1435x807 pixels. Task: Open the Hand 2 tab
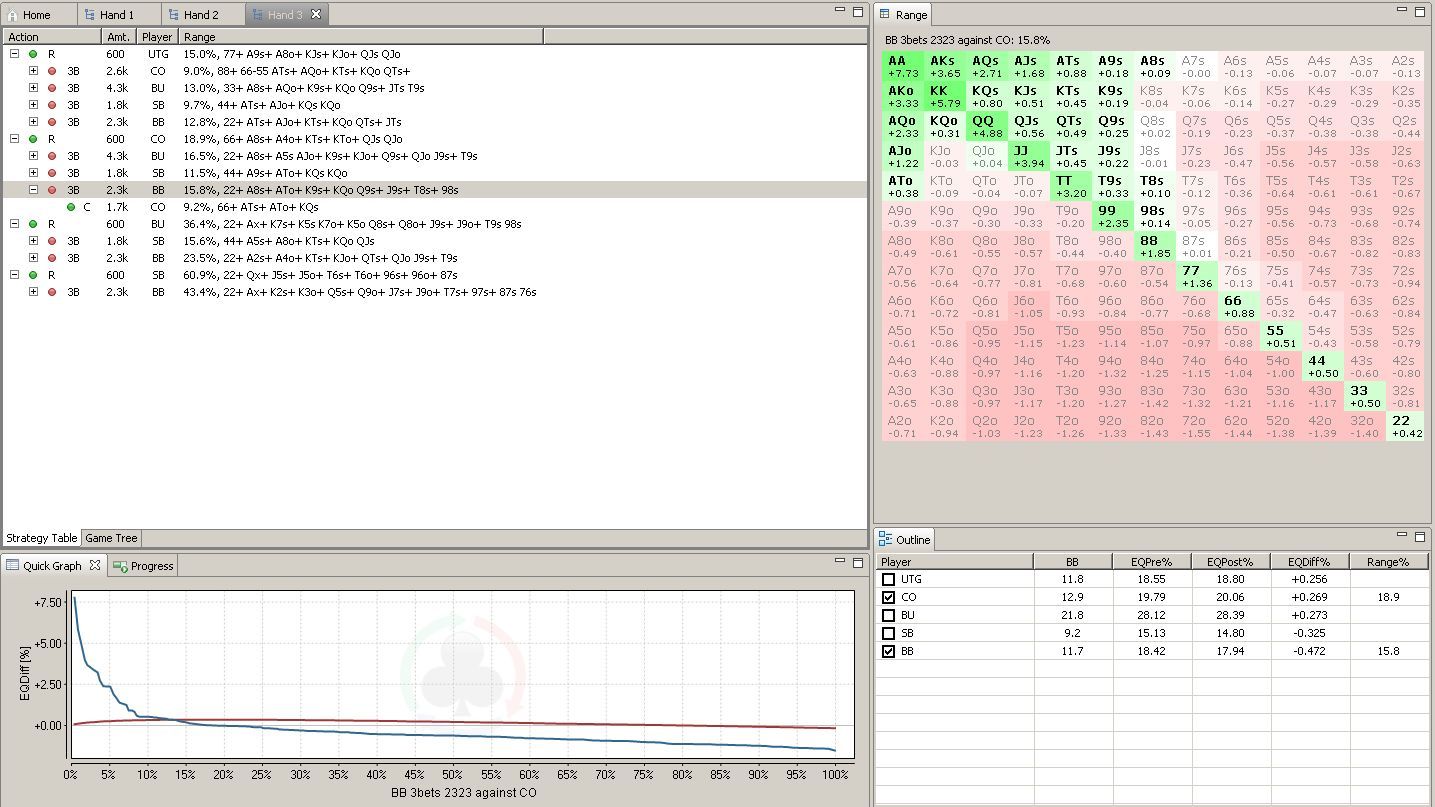[193, 15]
